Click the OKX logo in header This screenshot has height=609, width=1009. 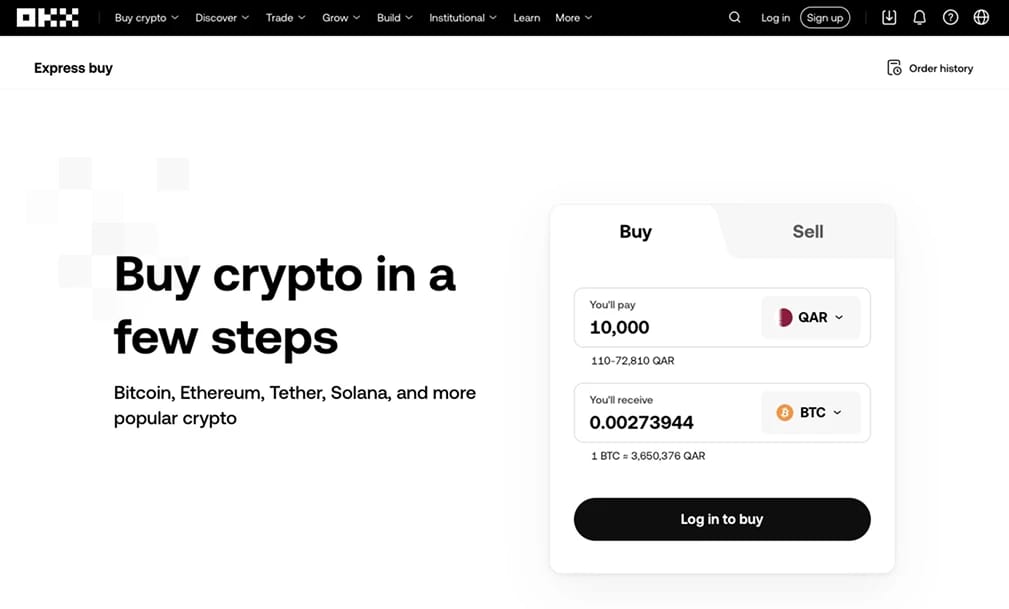pos(48,18)
